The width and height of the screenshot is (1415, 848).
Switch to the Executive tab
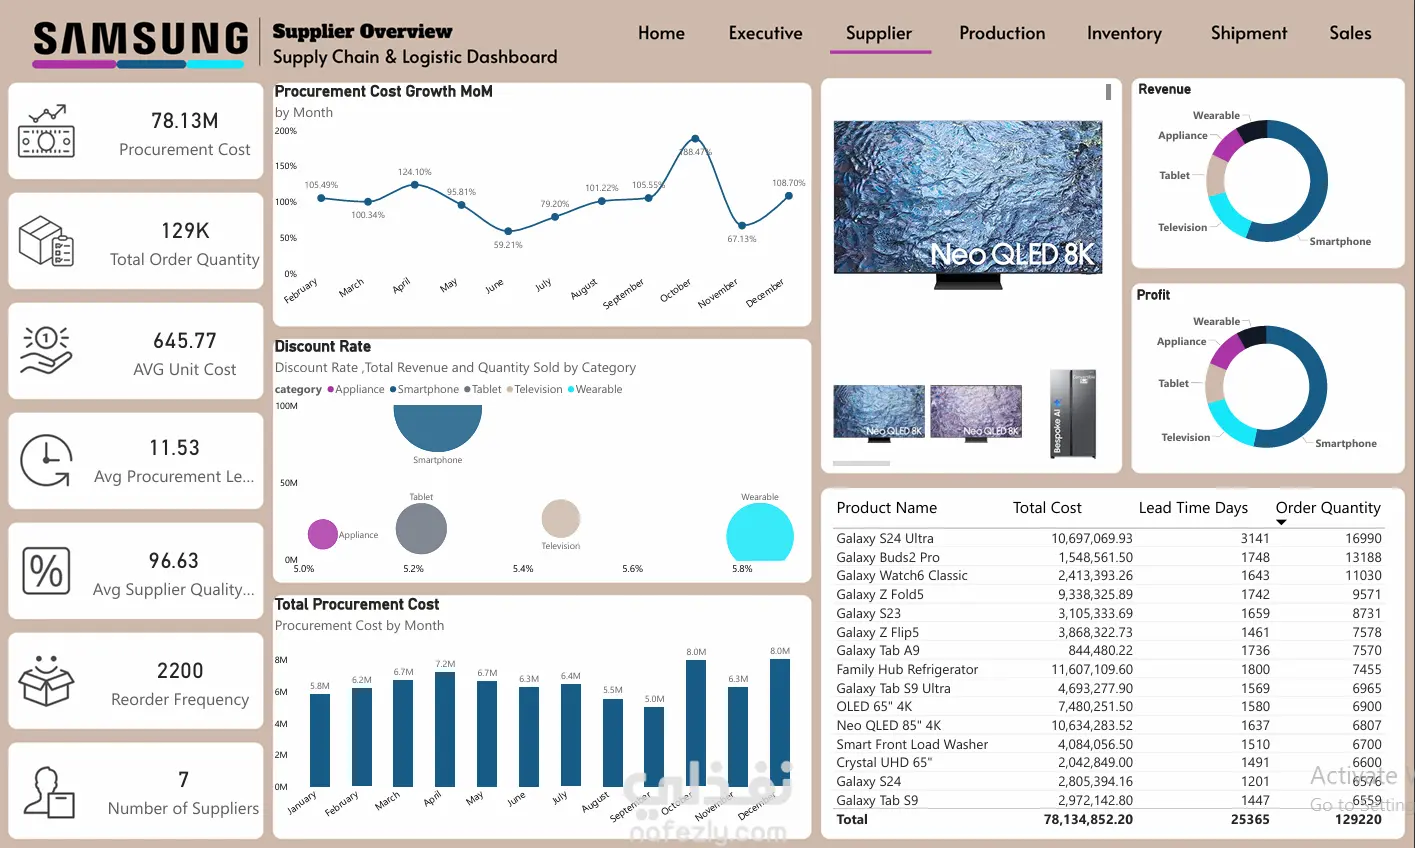click(x=765, y=33)
